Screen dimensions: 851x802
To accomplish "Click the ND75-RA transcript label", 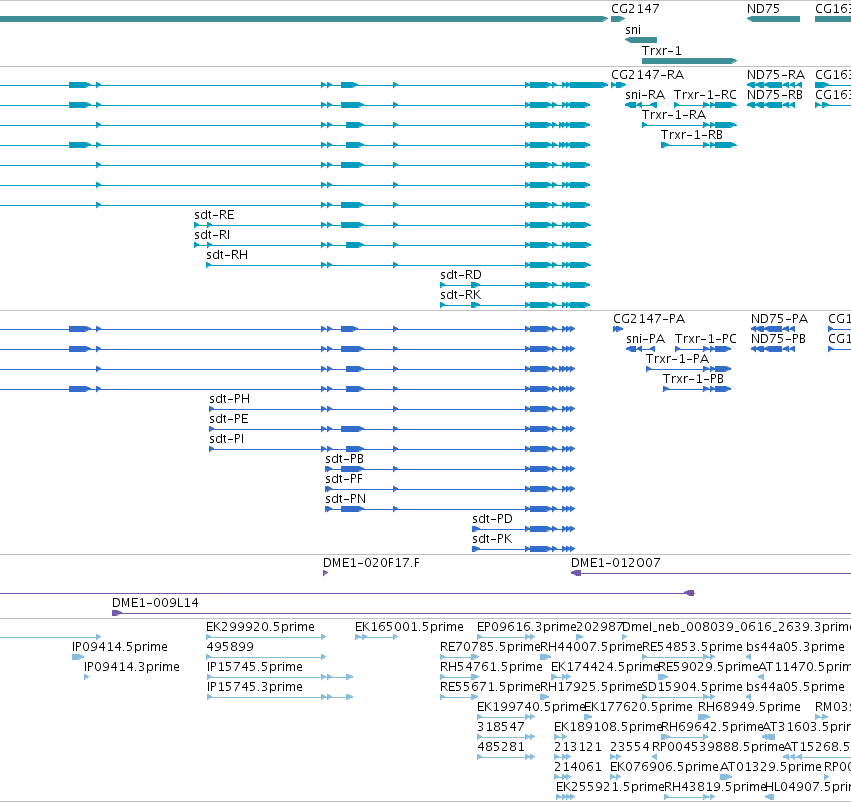I will [x=776, y=75].
